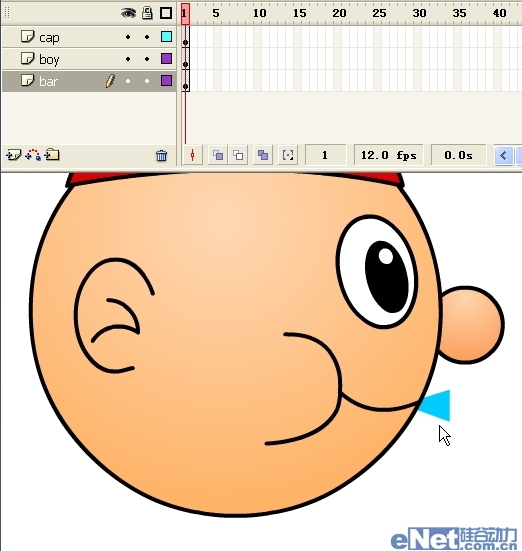Click frame 30 on timeline ruler
522x551 pixels.
[419, 13]
